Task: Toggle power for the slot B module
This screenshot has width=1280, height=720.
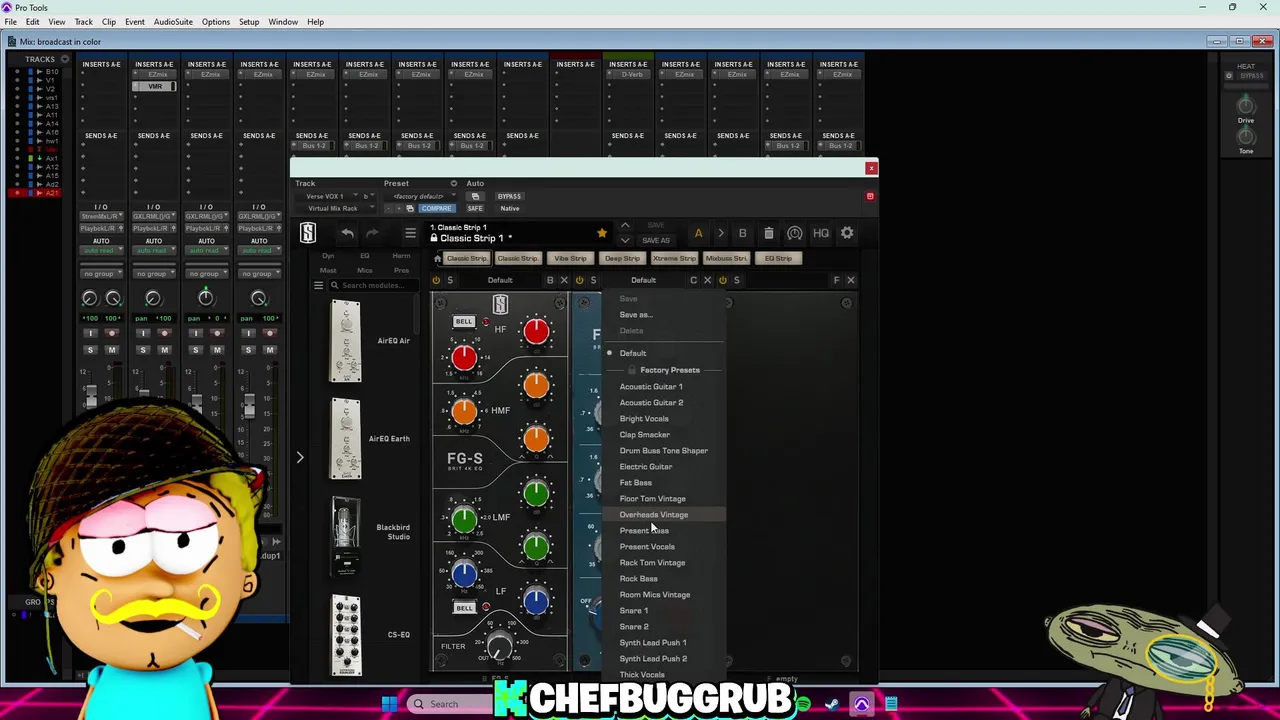Action: (x=436, y=280)
